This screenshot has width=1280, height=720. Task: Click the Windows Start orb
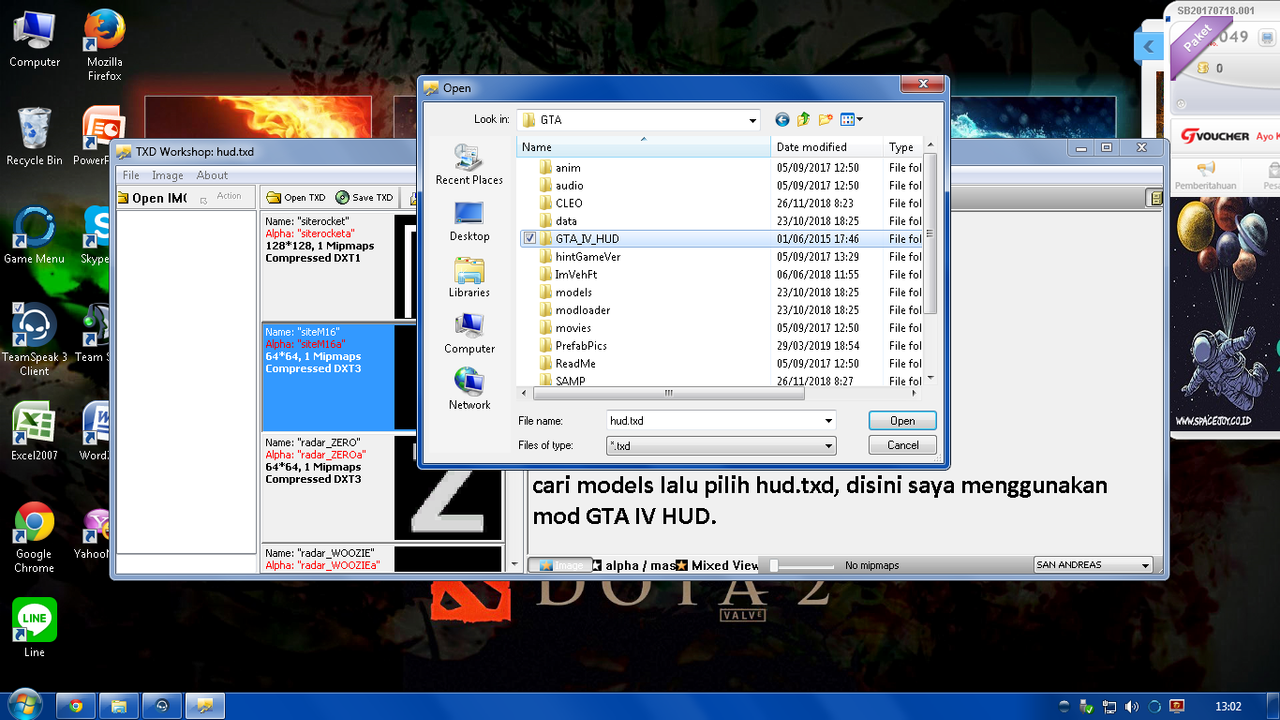23,705
